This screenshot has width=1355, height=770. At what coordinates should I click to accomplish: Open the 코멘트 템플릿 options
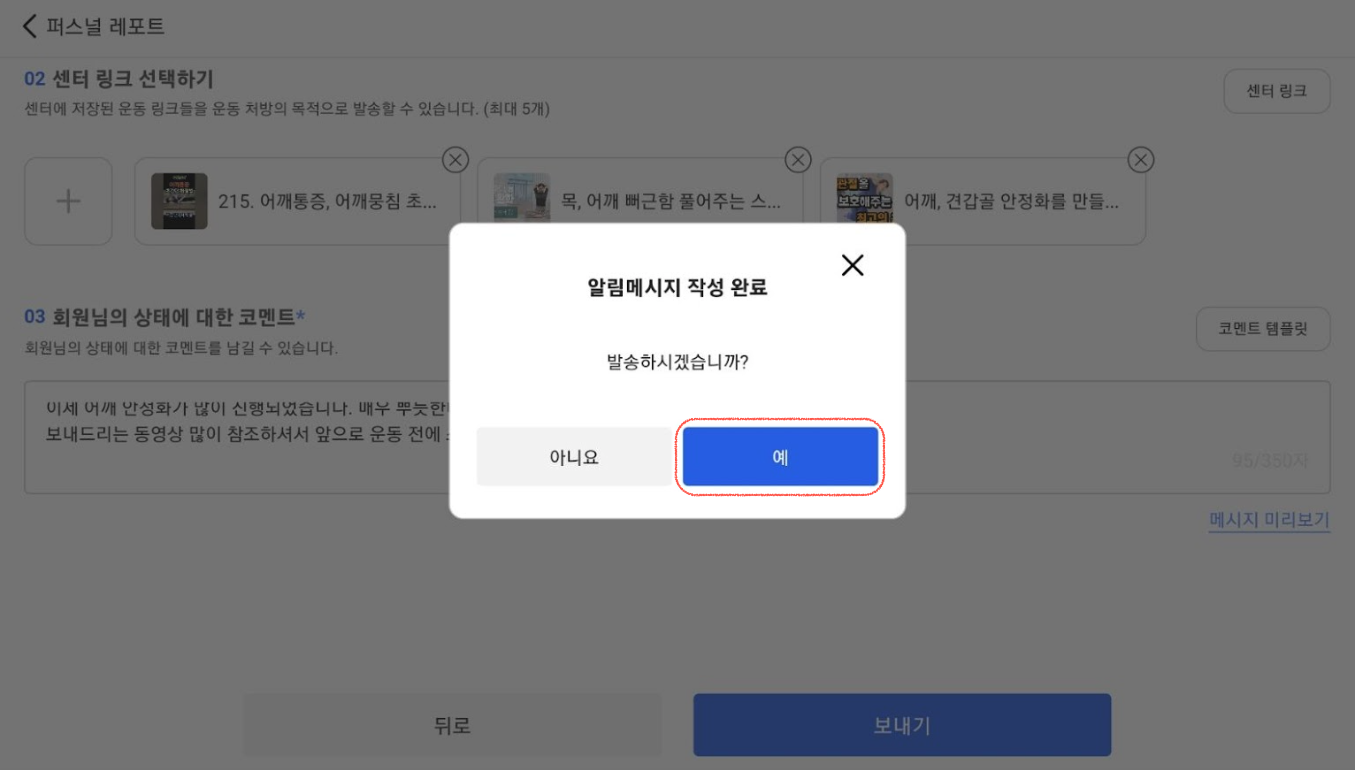point(1263,329)
